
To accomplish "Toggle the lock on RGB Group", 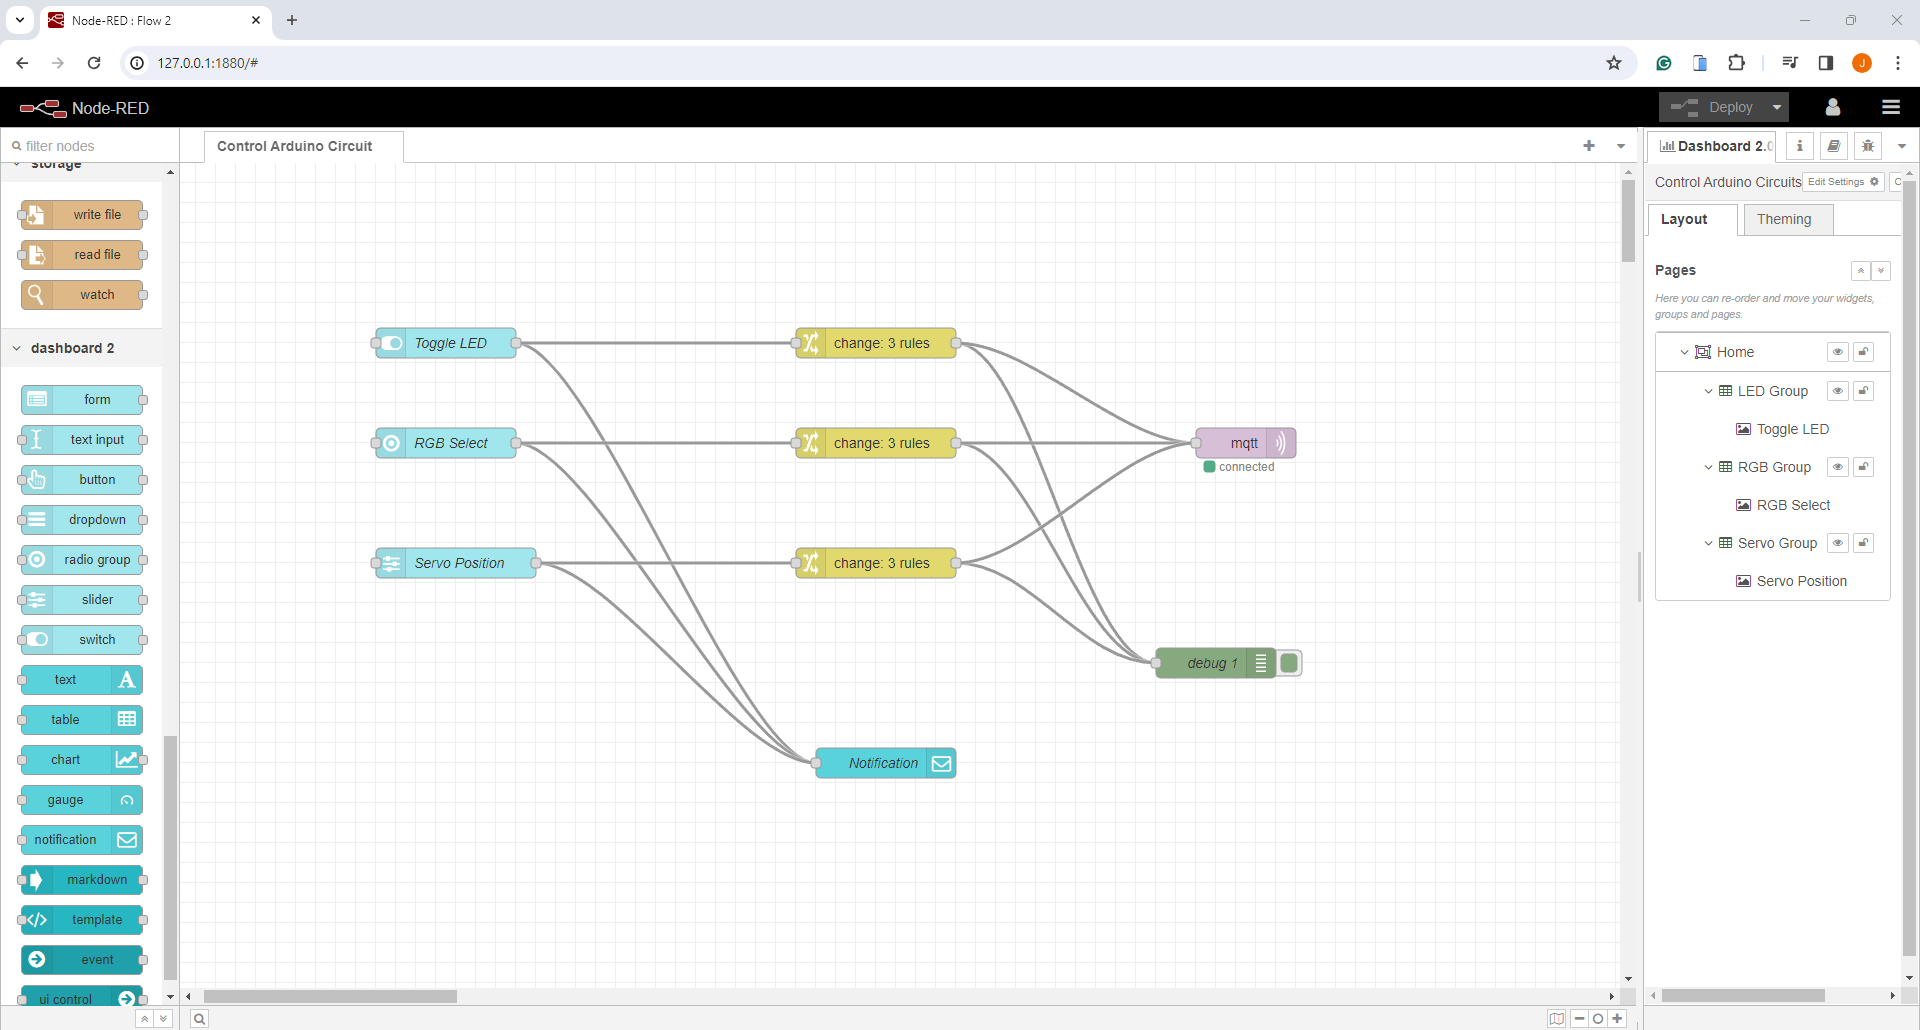I will [x=1864, y=467].
